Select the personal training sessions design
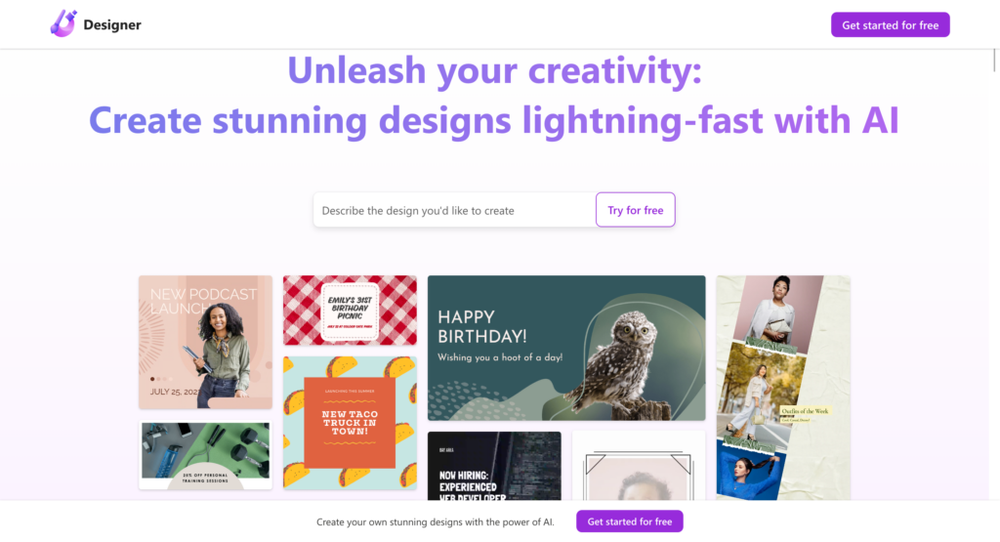 click(x=205, y=455)
